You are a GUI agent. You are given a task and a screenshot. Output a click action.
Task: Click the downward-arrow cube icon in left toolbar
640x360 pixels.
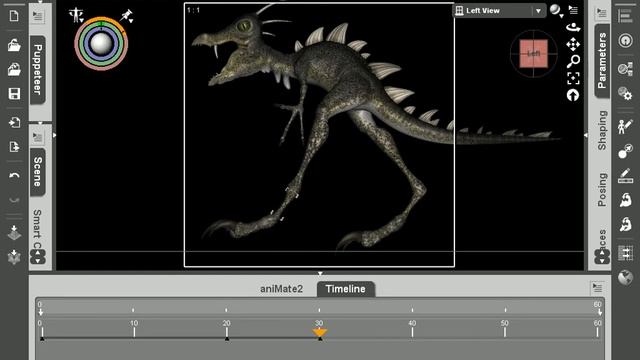tap(14, 233)
